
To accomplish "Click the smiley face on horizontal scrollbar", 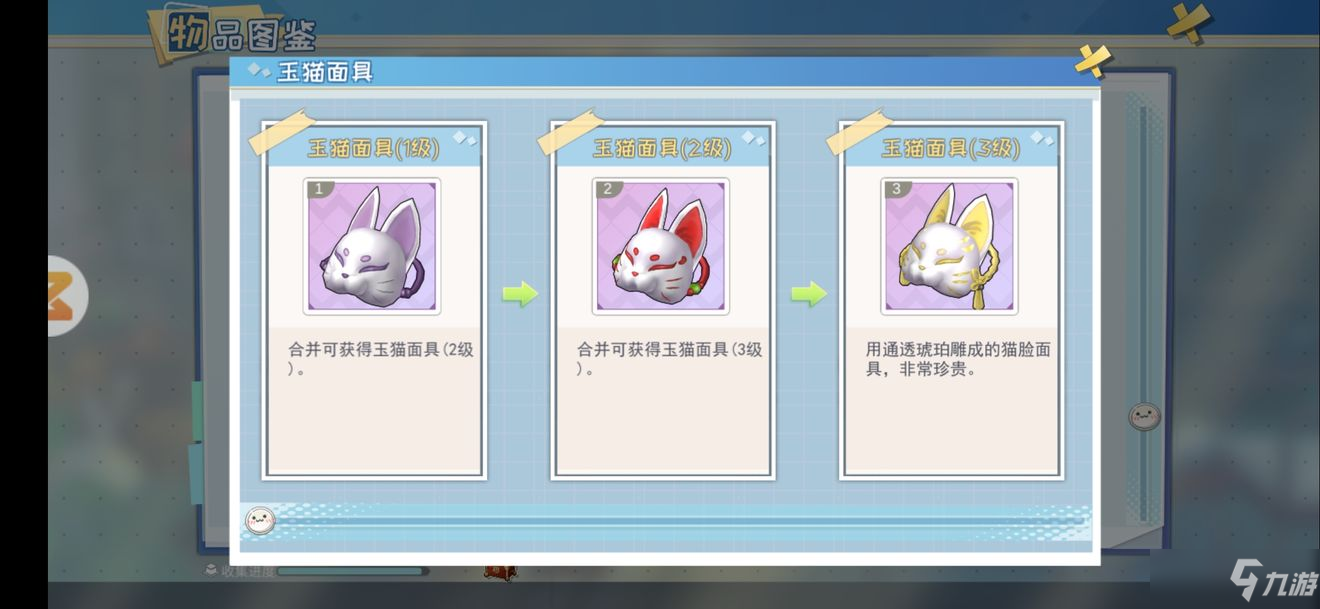I will pyautogui.click(x=260, y=520).
